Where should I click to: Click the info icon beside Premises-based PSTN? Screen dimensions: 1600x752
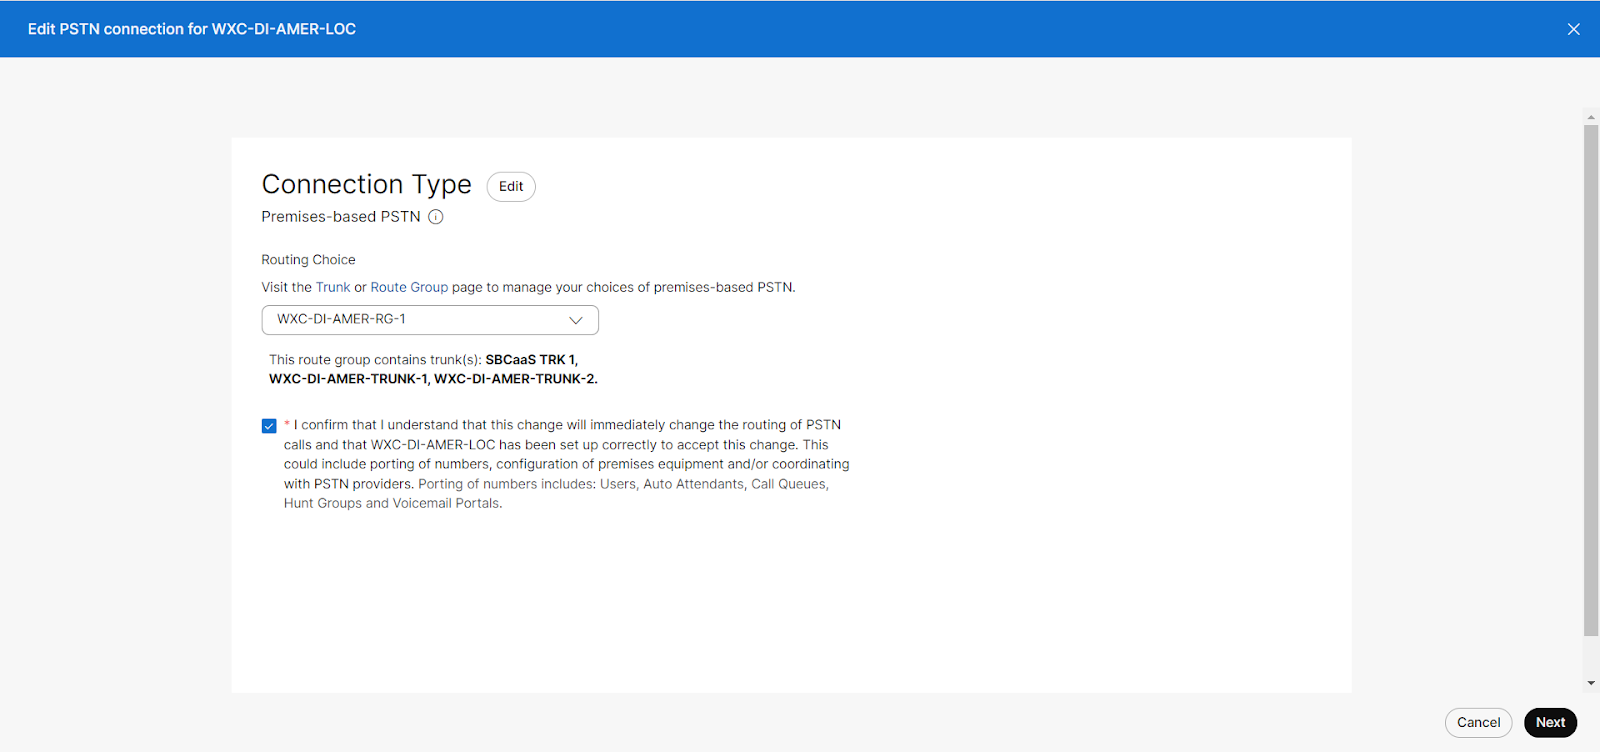tap(436, 217)
